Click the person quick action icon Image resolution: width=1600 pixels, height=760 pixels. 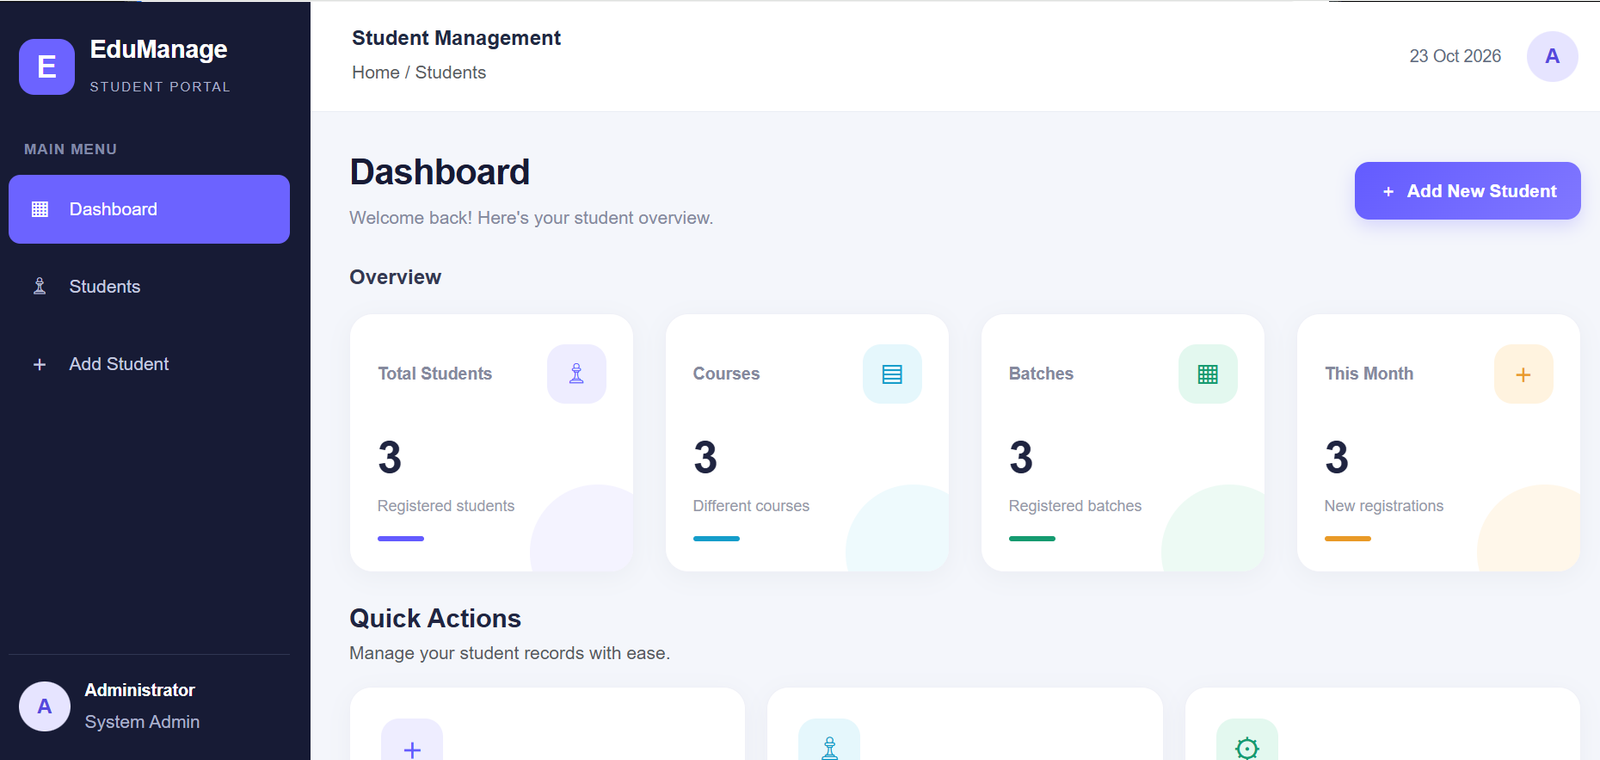click(829, 741)
